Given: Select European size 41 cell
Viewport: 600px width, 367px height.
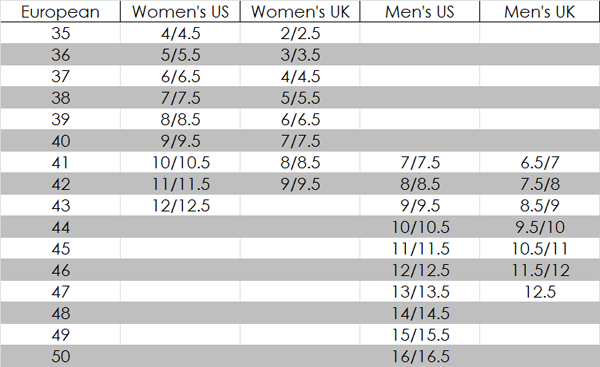Looking at the screenshot, I should (x=60, y=162).
